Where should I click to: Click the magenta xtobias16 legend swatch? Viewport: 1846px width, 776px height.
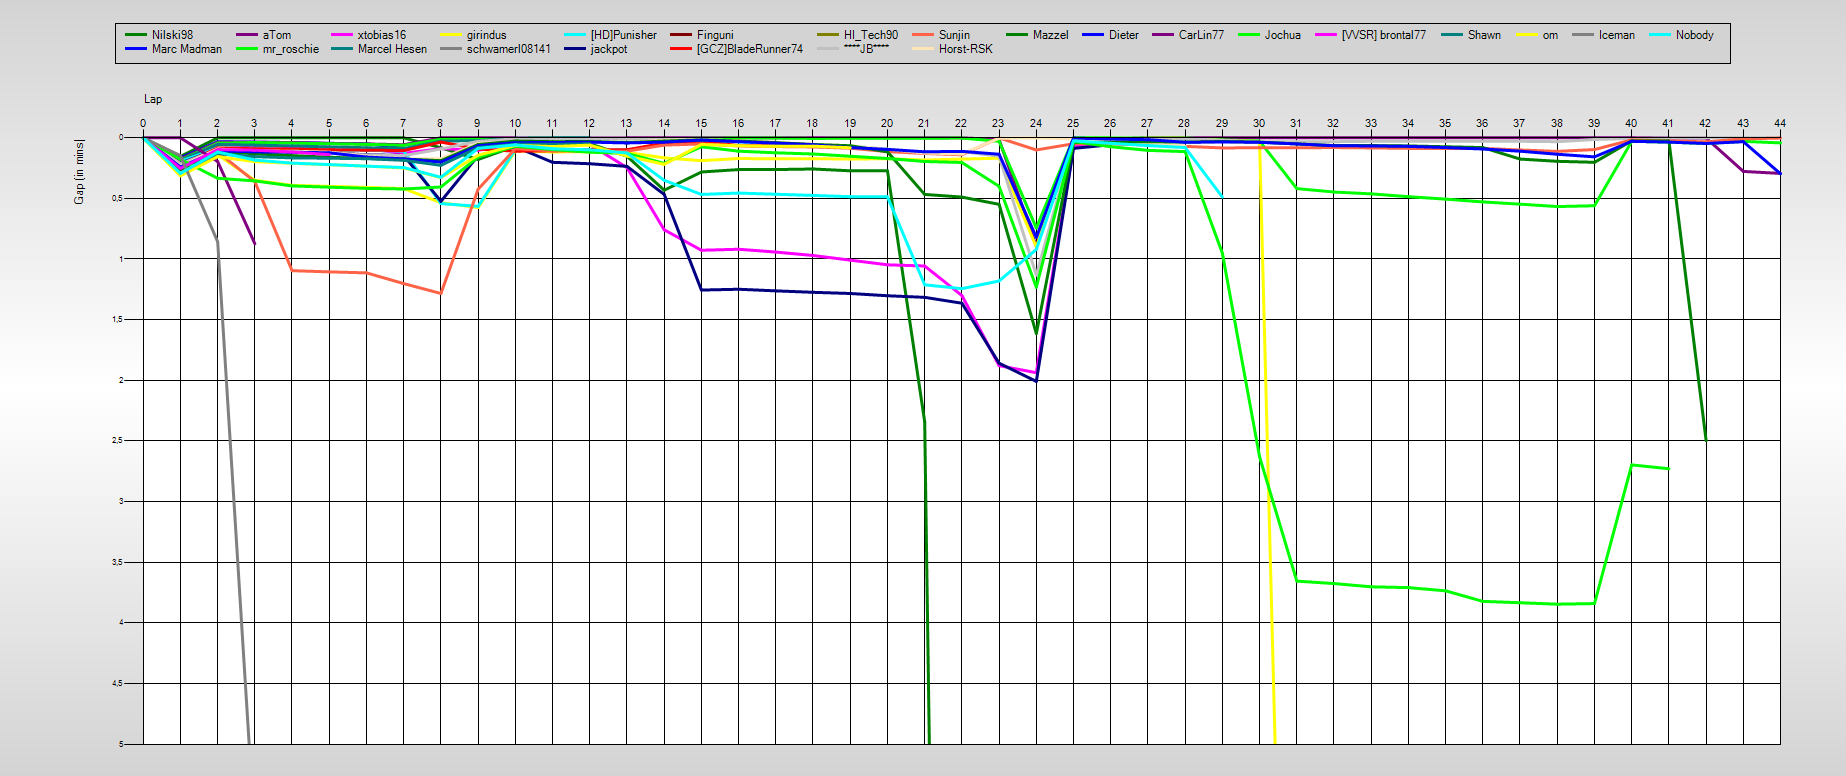tap(344, 35)
